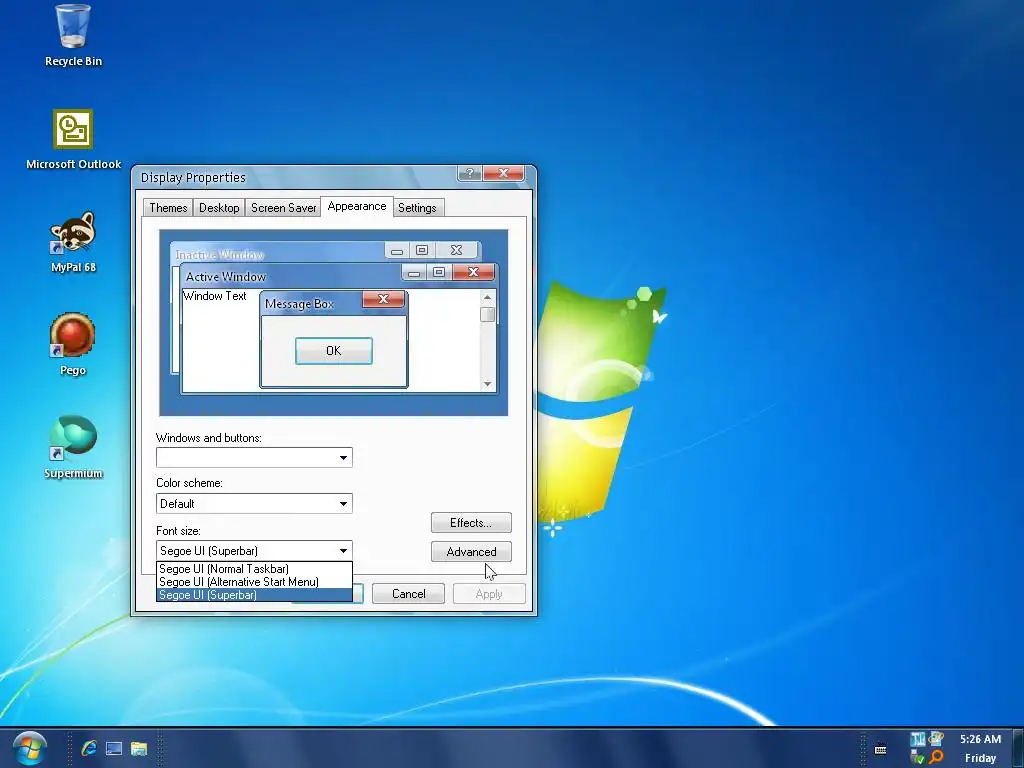The image size is (1024, 768).
Task: Click the Inactive Window preview title
Action: click(219, 254)
